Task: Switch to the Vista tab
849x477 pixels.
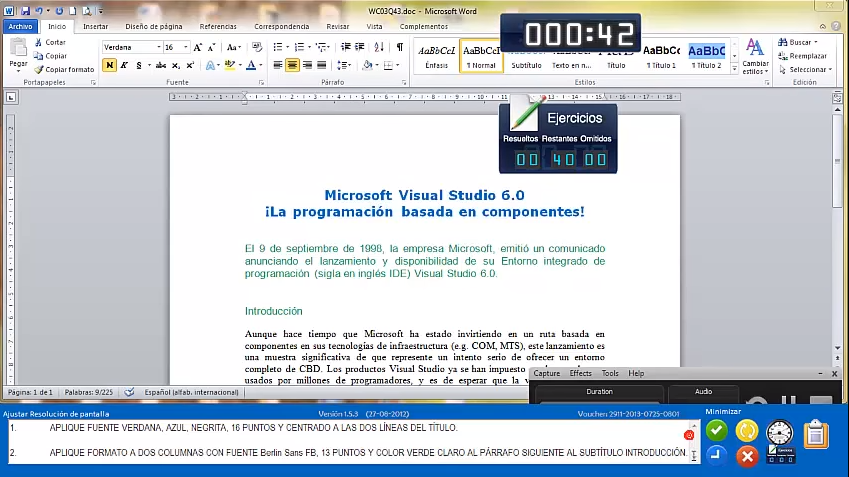Action: (374, 26)
